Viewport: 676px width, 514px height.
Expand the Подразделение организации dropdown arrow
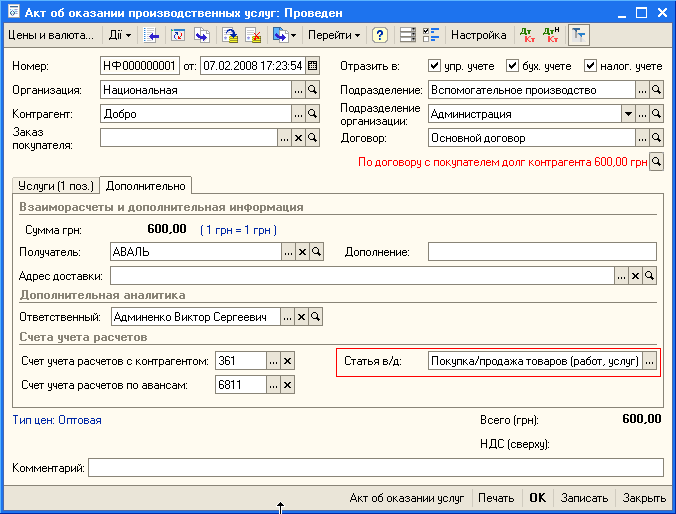(628, 114)
